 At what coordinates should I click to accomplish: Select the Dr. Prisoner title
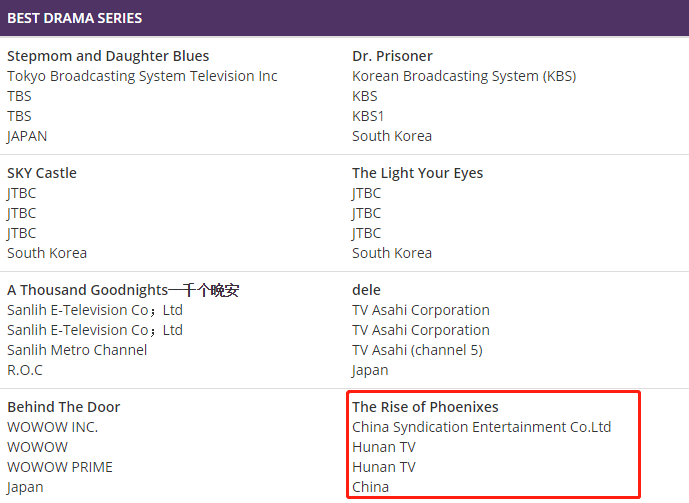392,56
